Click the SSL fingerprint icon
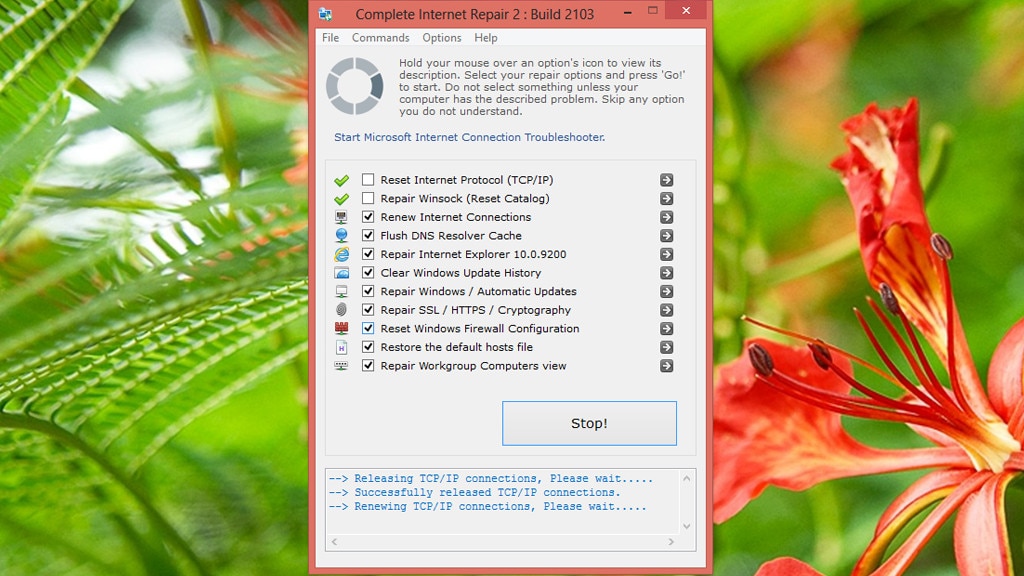Viewport: 1024px width, 576px height. [341, 310]
